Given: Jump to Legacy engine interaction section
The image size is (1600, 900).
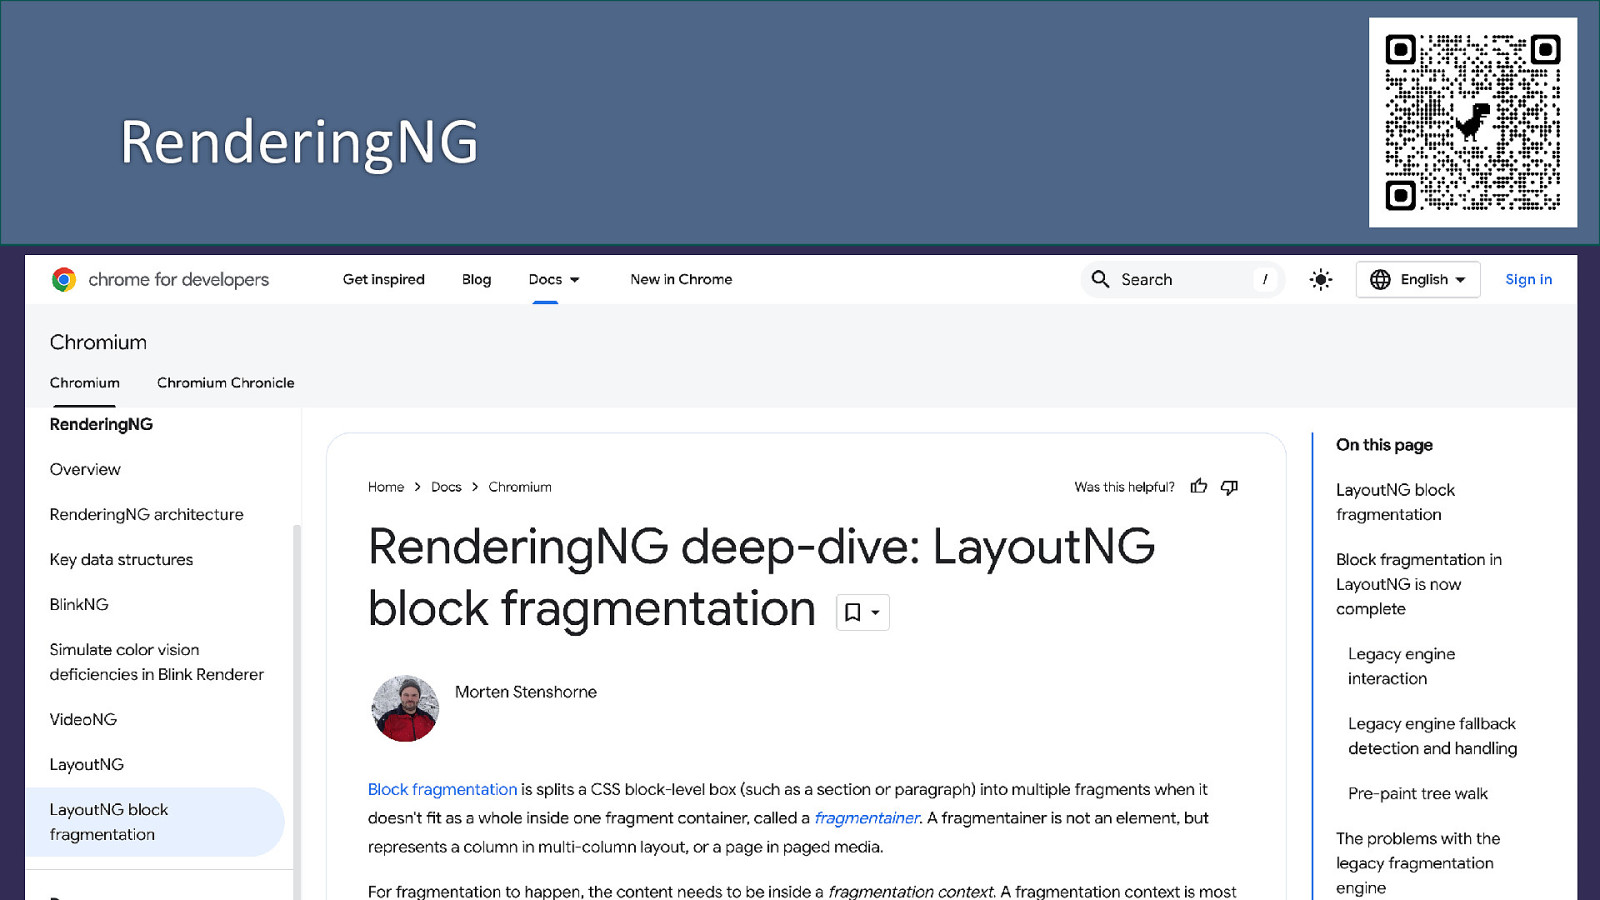Looking at the screenshot, I should coord(1401,666).
